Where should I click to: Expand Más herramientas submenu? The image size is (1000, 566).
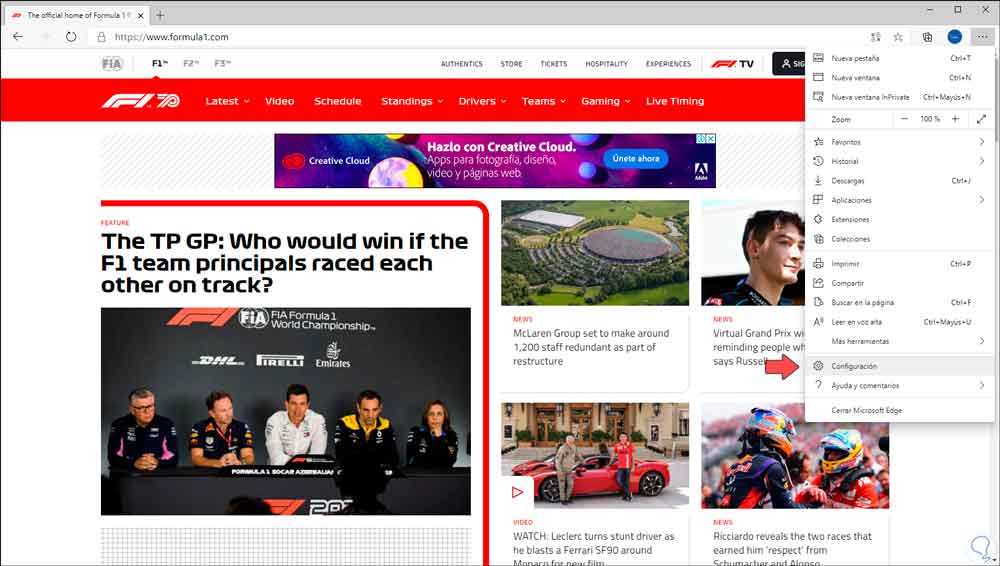point(899,341)
